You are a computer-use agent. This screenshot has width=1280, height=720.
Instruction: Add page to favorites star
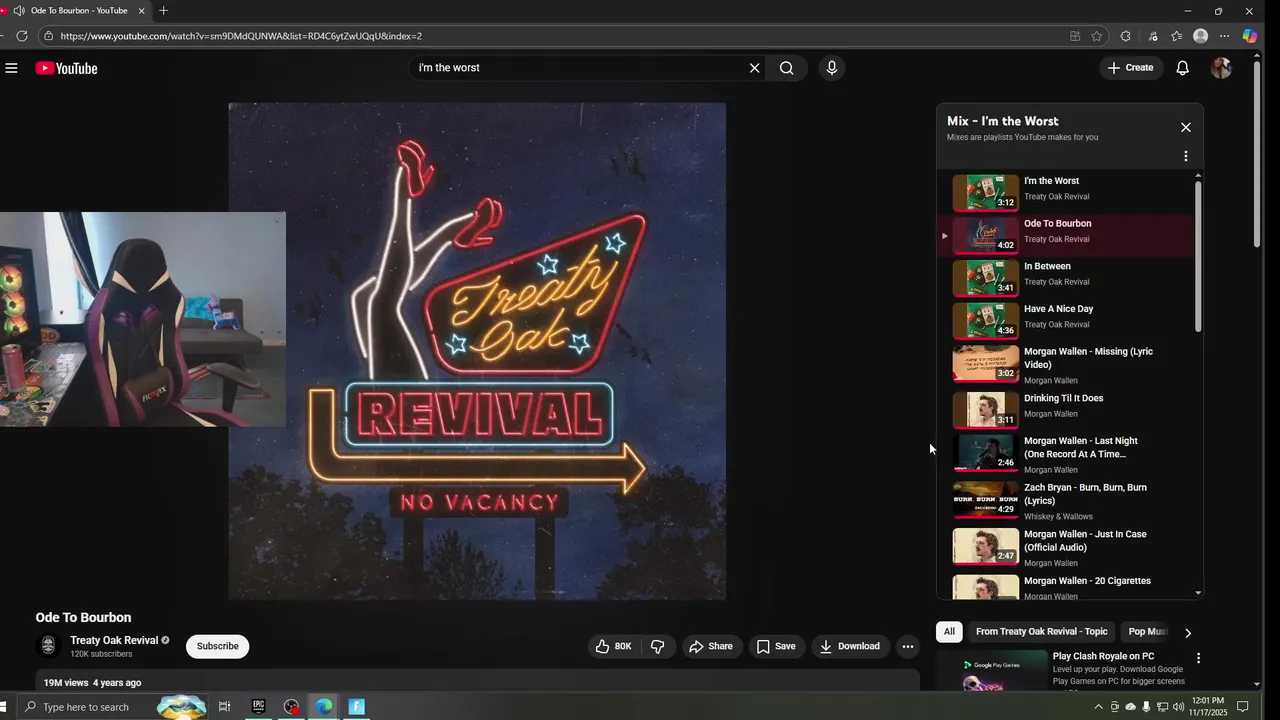[x=1097, y=36]
